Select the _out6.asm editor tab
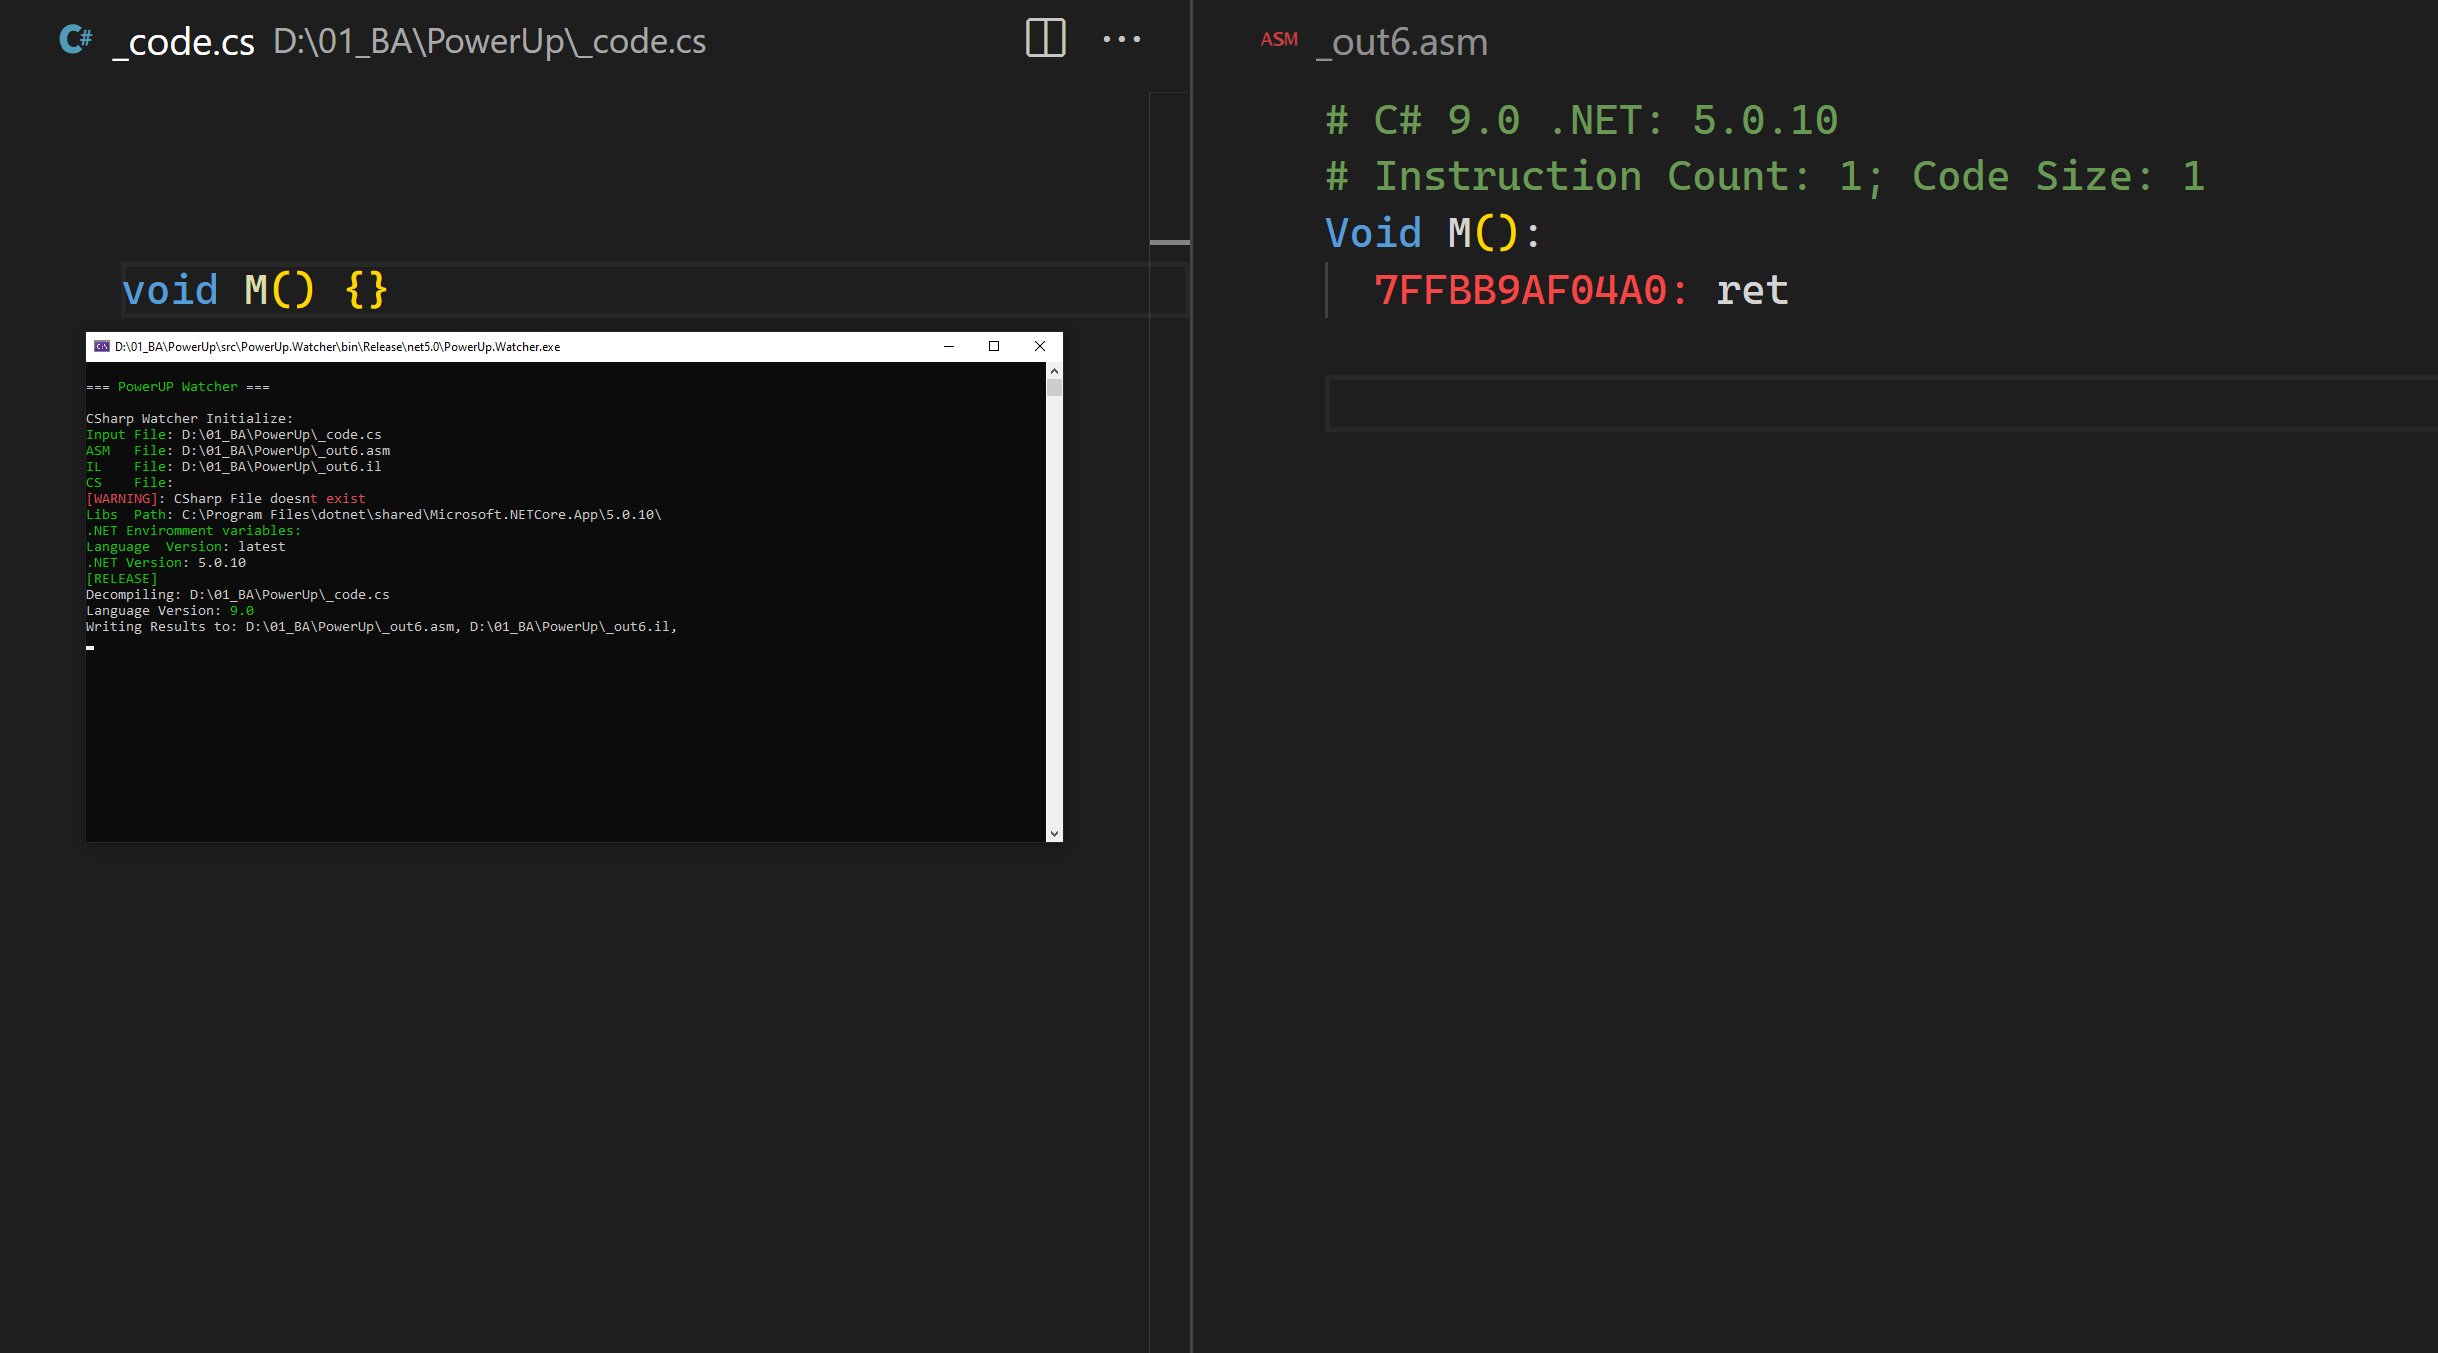 tap(1400, 42)
